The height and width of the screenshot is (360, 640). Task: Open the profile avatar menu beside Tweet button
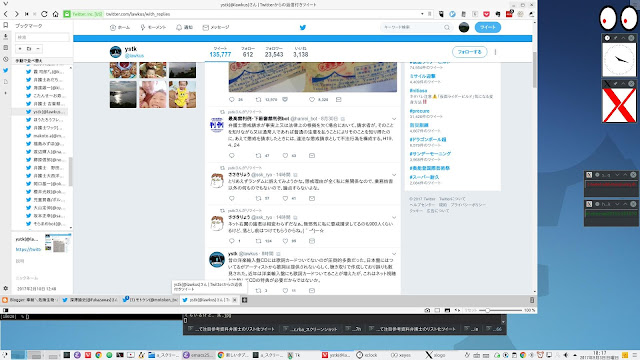tap(464, 27)
